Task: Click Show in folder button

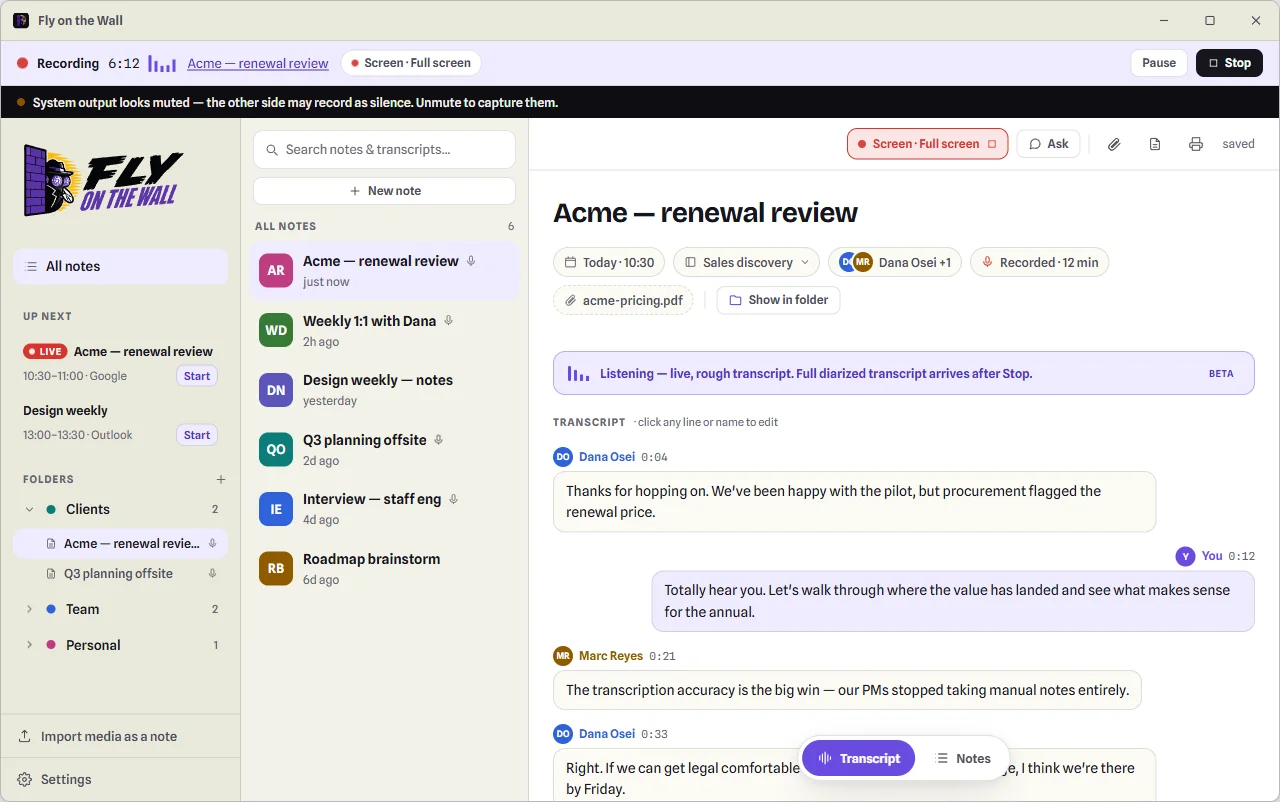Action: 778,300
